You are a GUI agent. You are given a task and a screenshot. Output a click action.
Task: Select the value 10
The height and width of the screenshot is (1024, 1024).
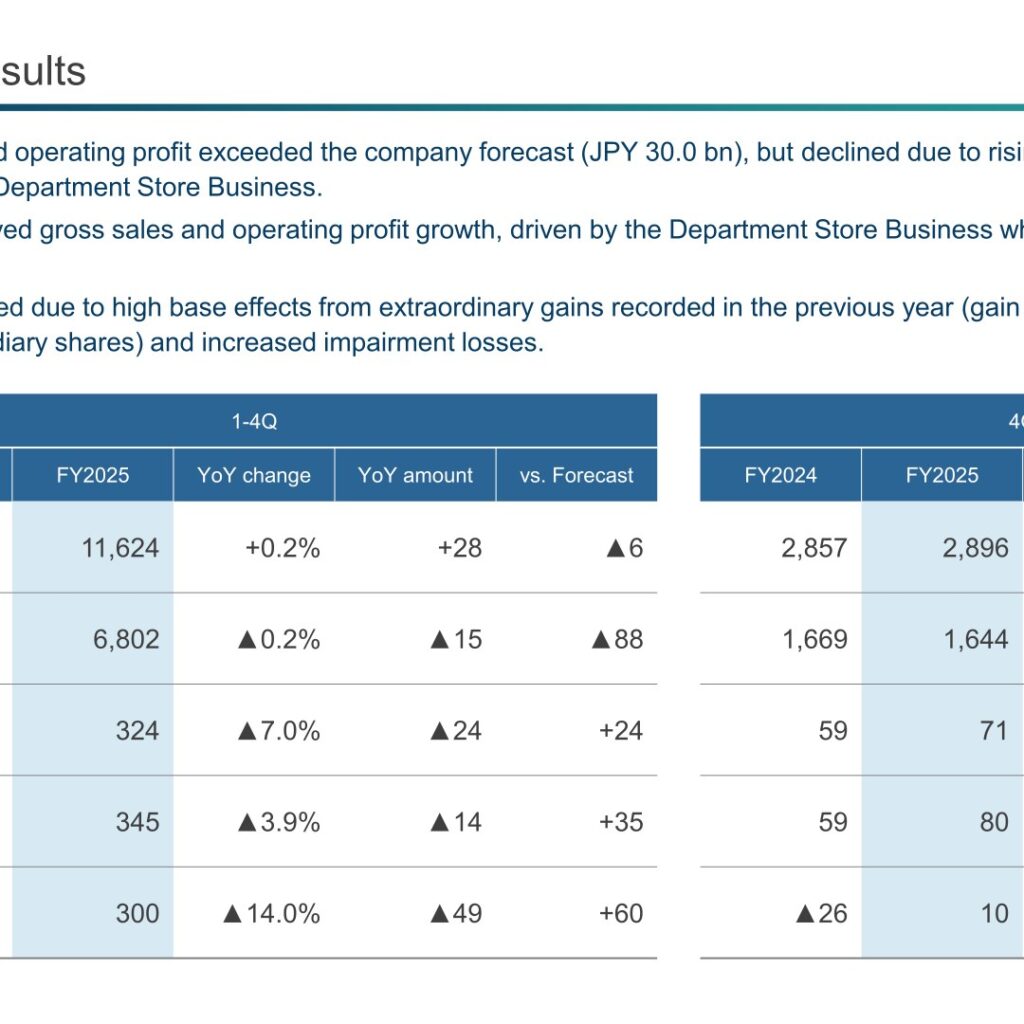point(995,914)
